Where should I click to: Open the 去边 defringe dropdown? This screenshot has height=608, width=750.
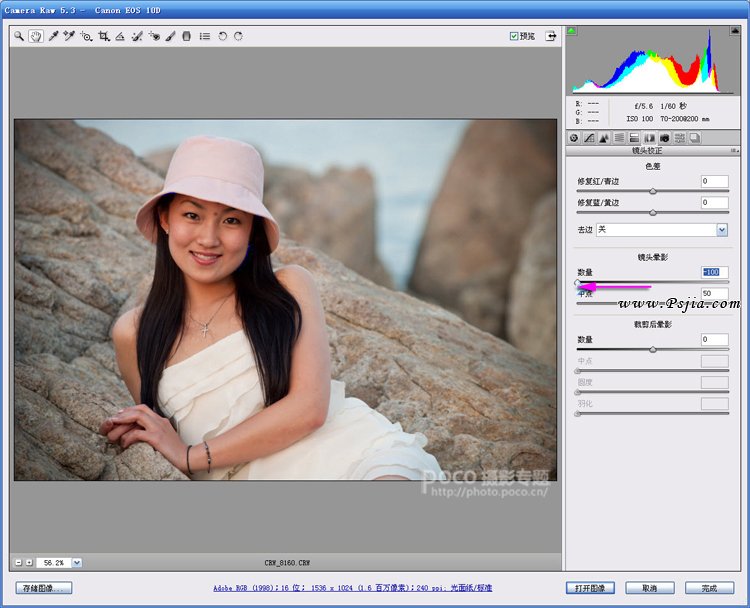pos(722,230)
